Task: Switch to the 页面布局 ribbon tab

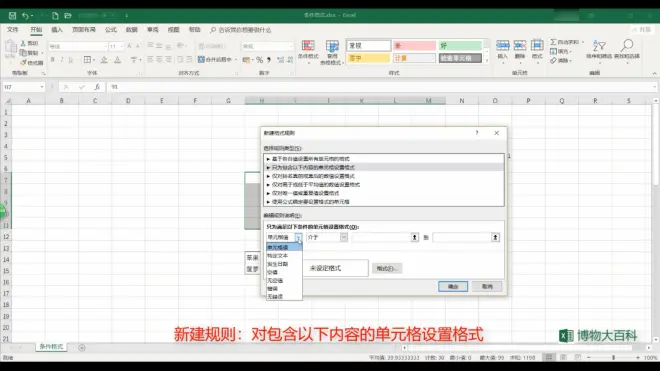Action: pyautogui.click(x=84, y=30)
